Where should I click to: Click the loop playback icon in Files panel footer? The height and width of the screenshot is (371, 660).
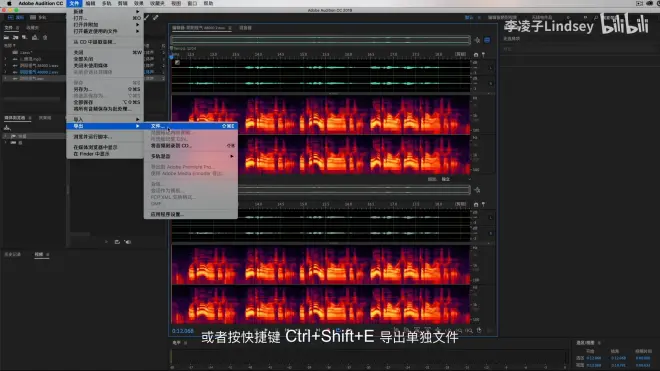[x=117, y=242]
